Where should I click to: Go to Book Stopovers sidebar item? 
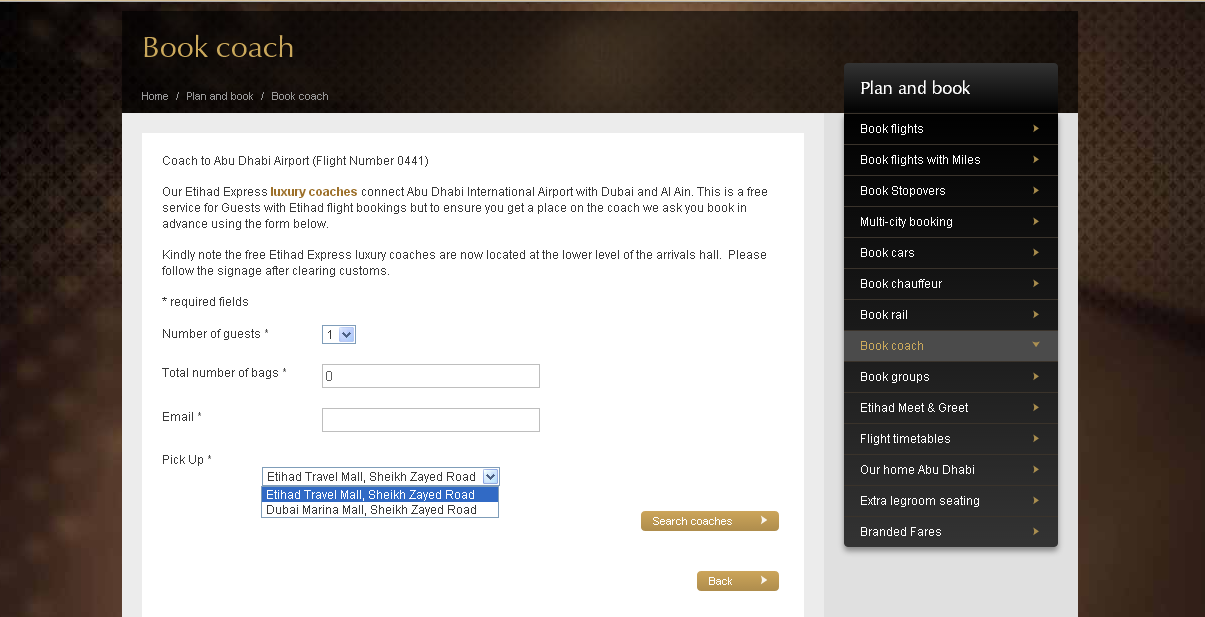click(x=950, y=191)
